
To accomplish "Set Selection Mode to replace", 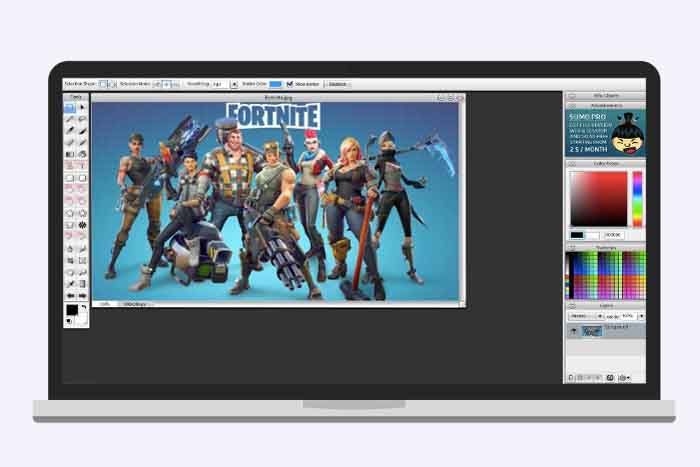I will (157, 84).
